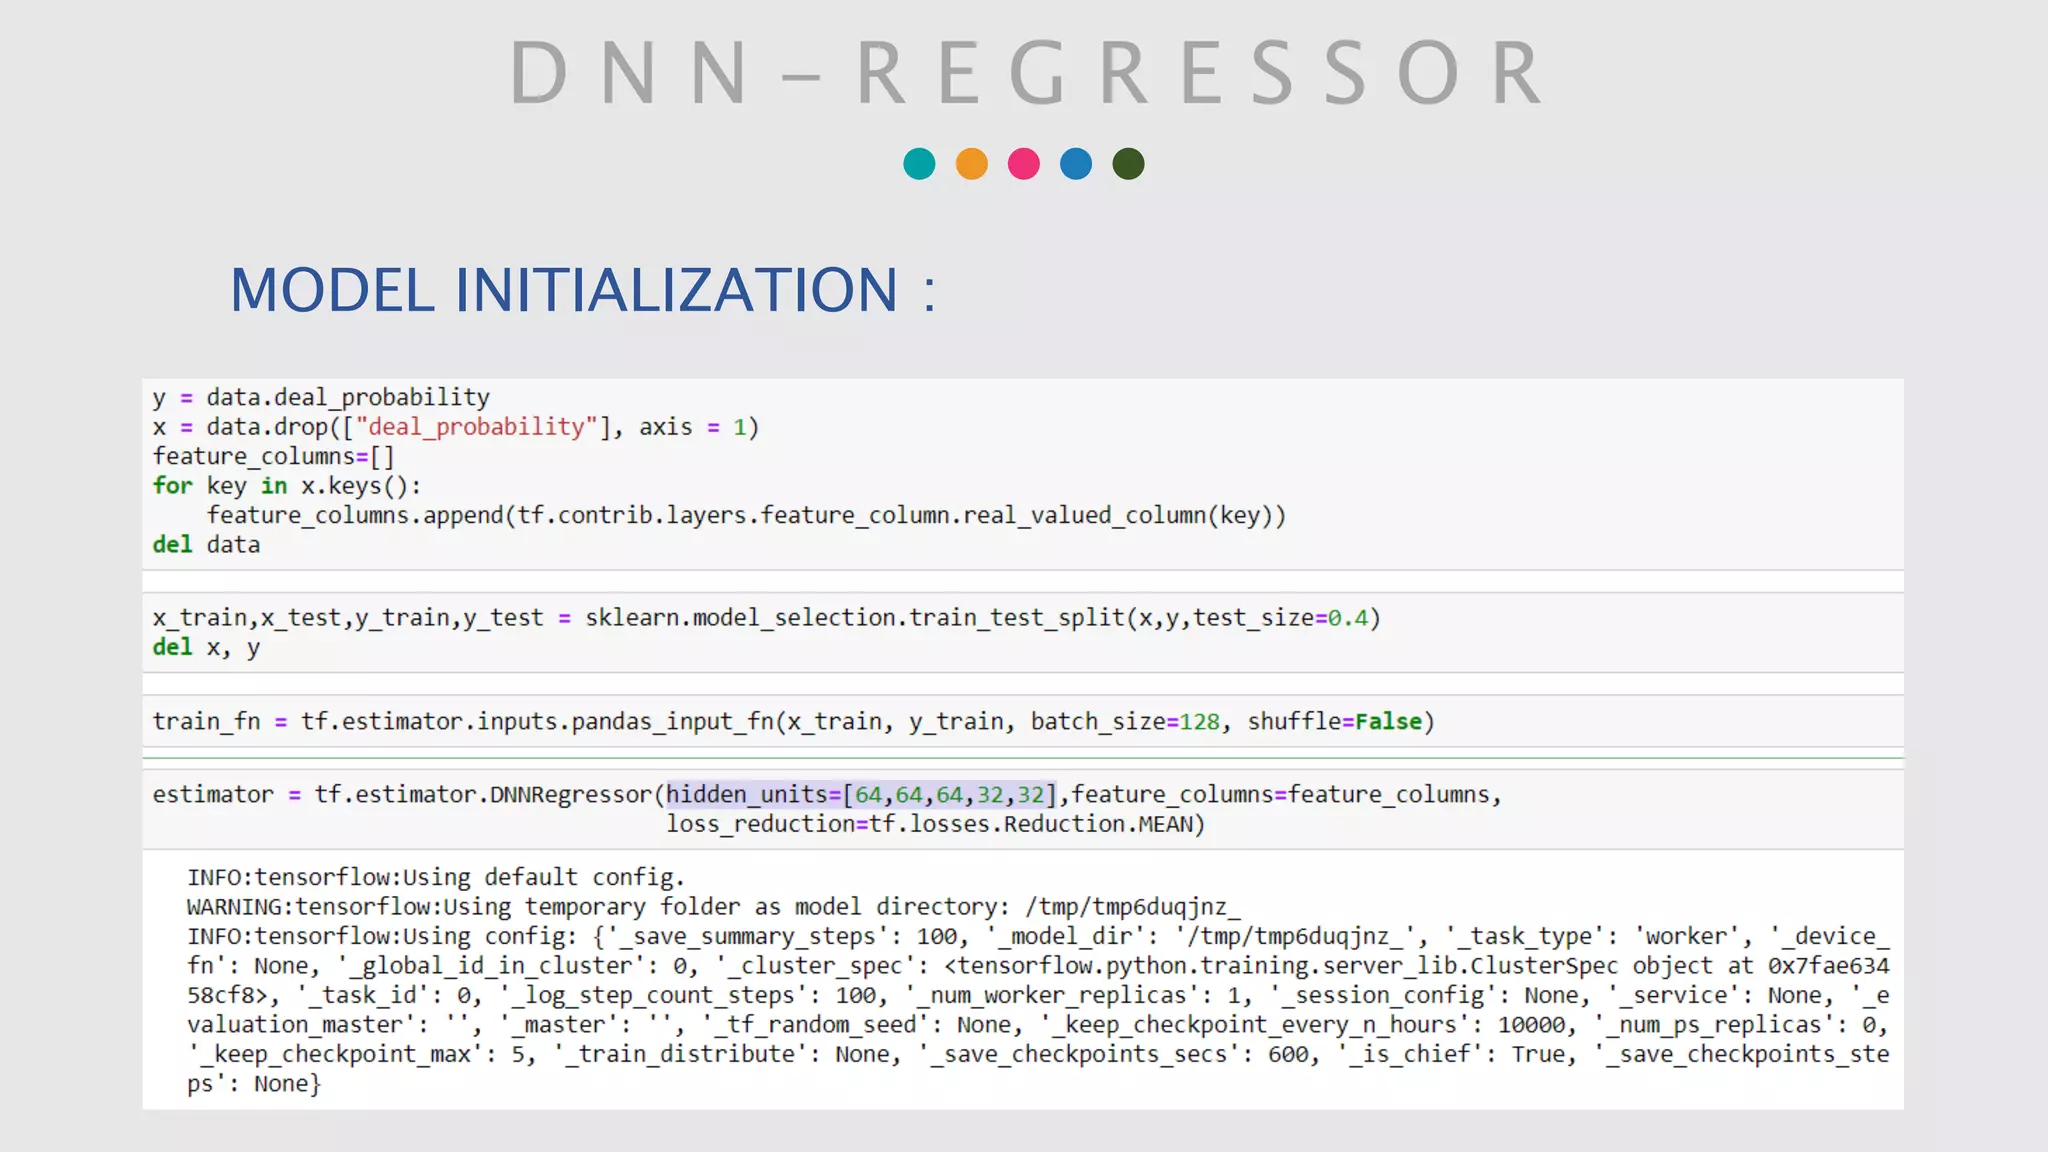The width and height of the screenshot is (2048, 1152).
Task: Click the loss_reduction code line
Action: click(x=935, y=825)
